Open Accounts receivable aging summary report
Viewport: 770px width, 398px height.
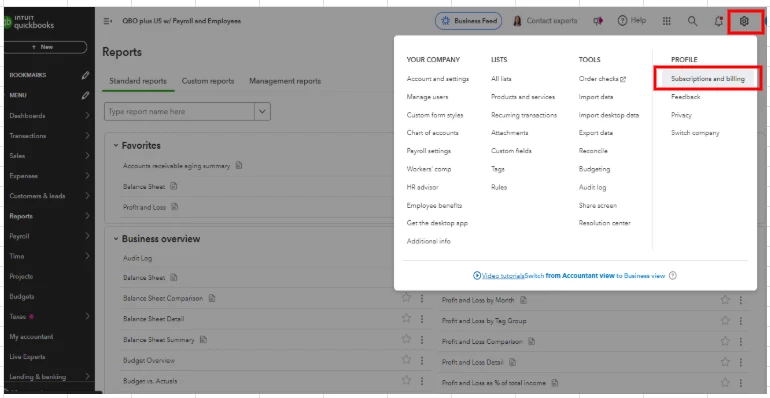176,166
